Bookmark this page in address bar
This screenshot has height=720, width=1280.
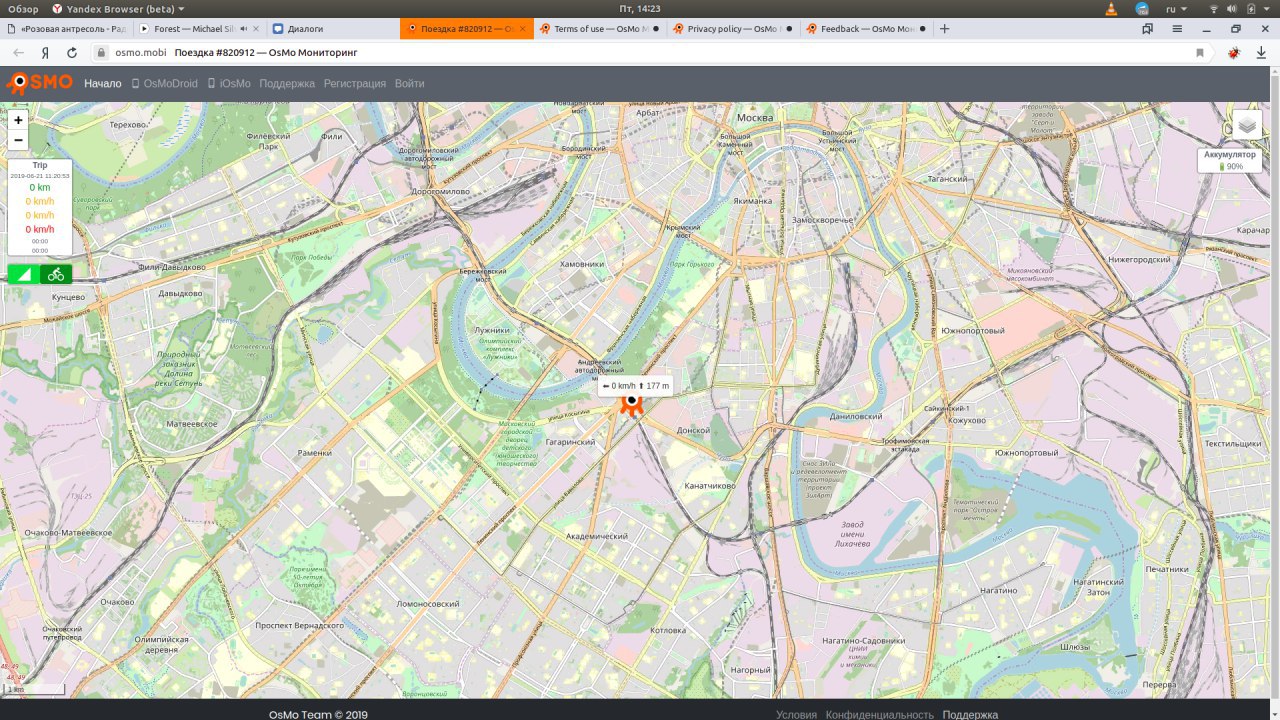click(x=1200, y=52)
